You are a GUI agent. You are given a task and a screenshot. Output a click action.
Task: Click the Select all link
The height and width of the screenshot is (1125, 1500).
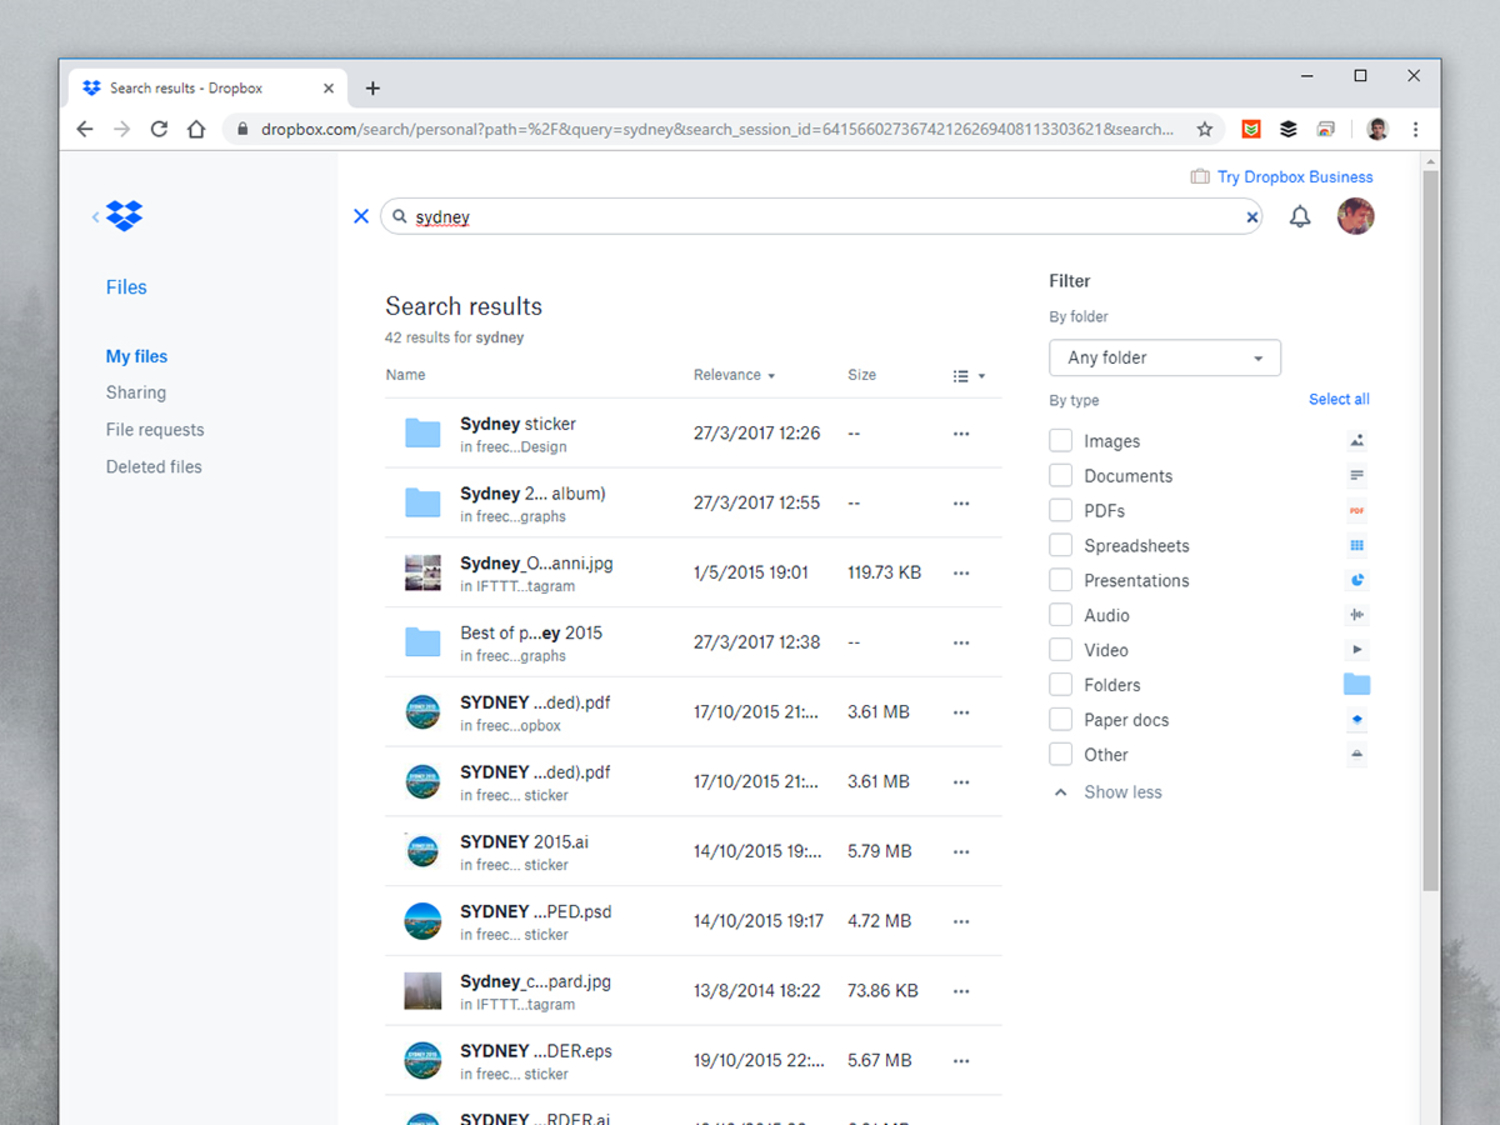[x=1339, y=399]
